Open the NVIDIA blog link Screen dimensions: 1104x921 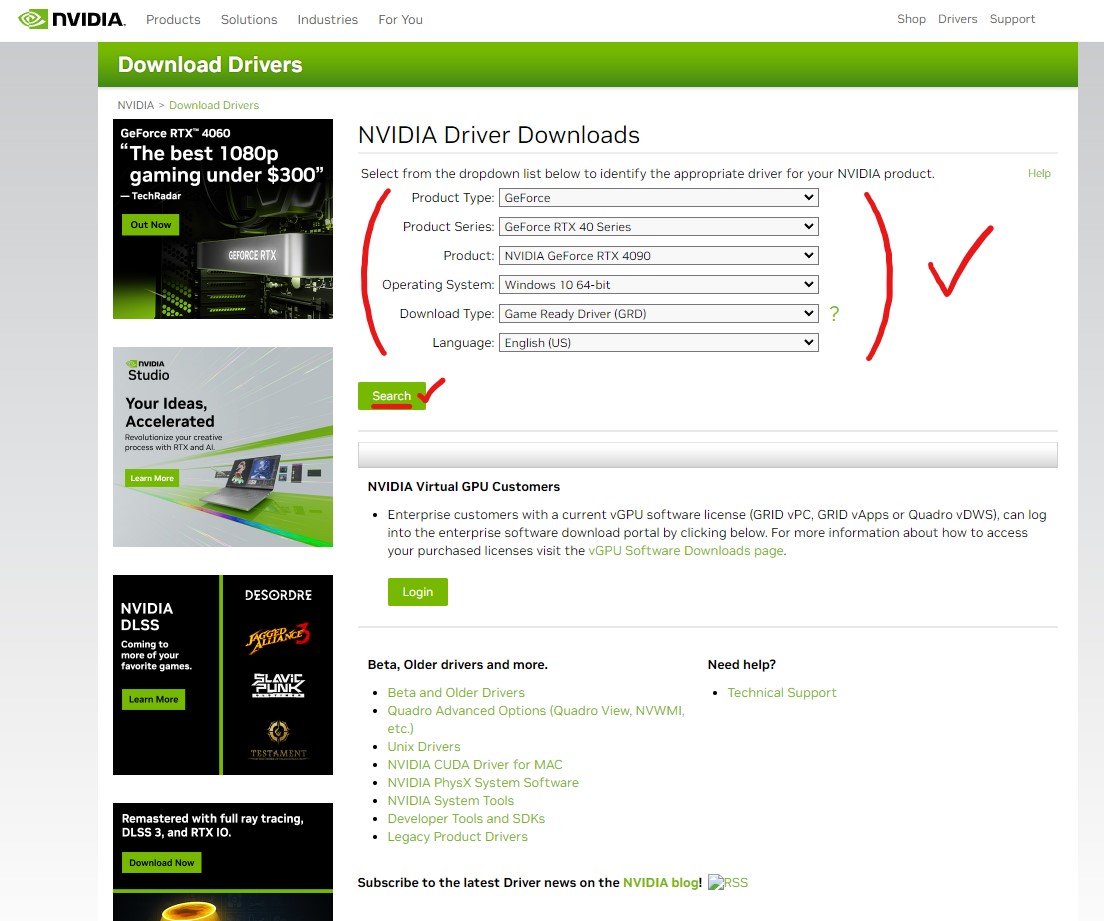[x=660, y=883]
